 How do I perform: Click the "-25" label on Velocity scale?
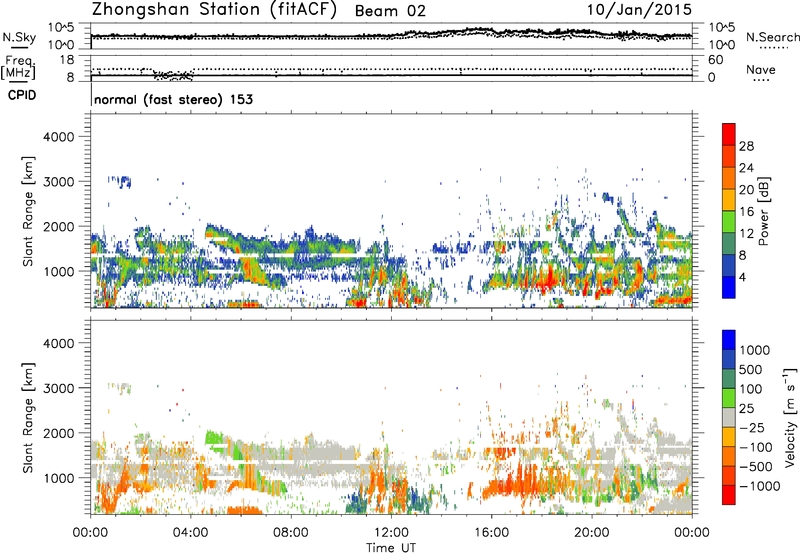pos(751,427)
